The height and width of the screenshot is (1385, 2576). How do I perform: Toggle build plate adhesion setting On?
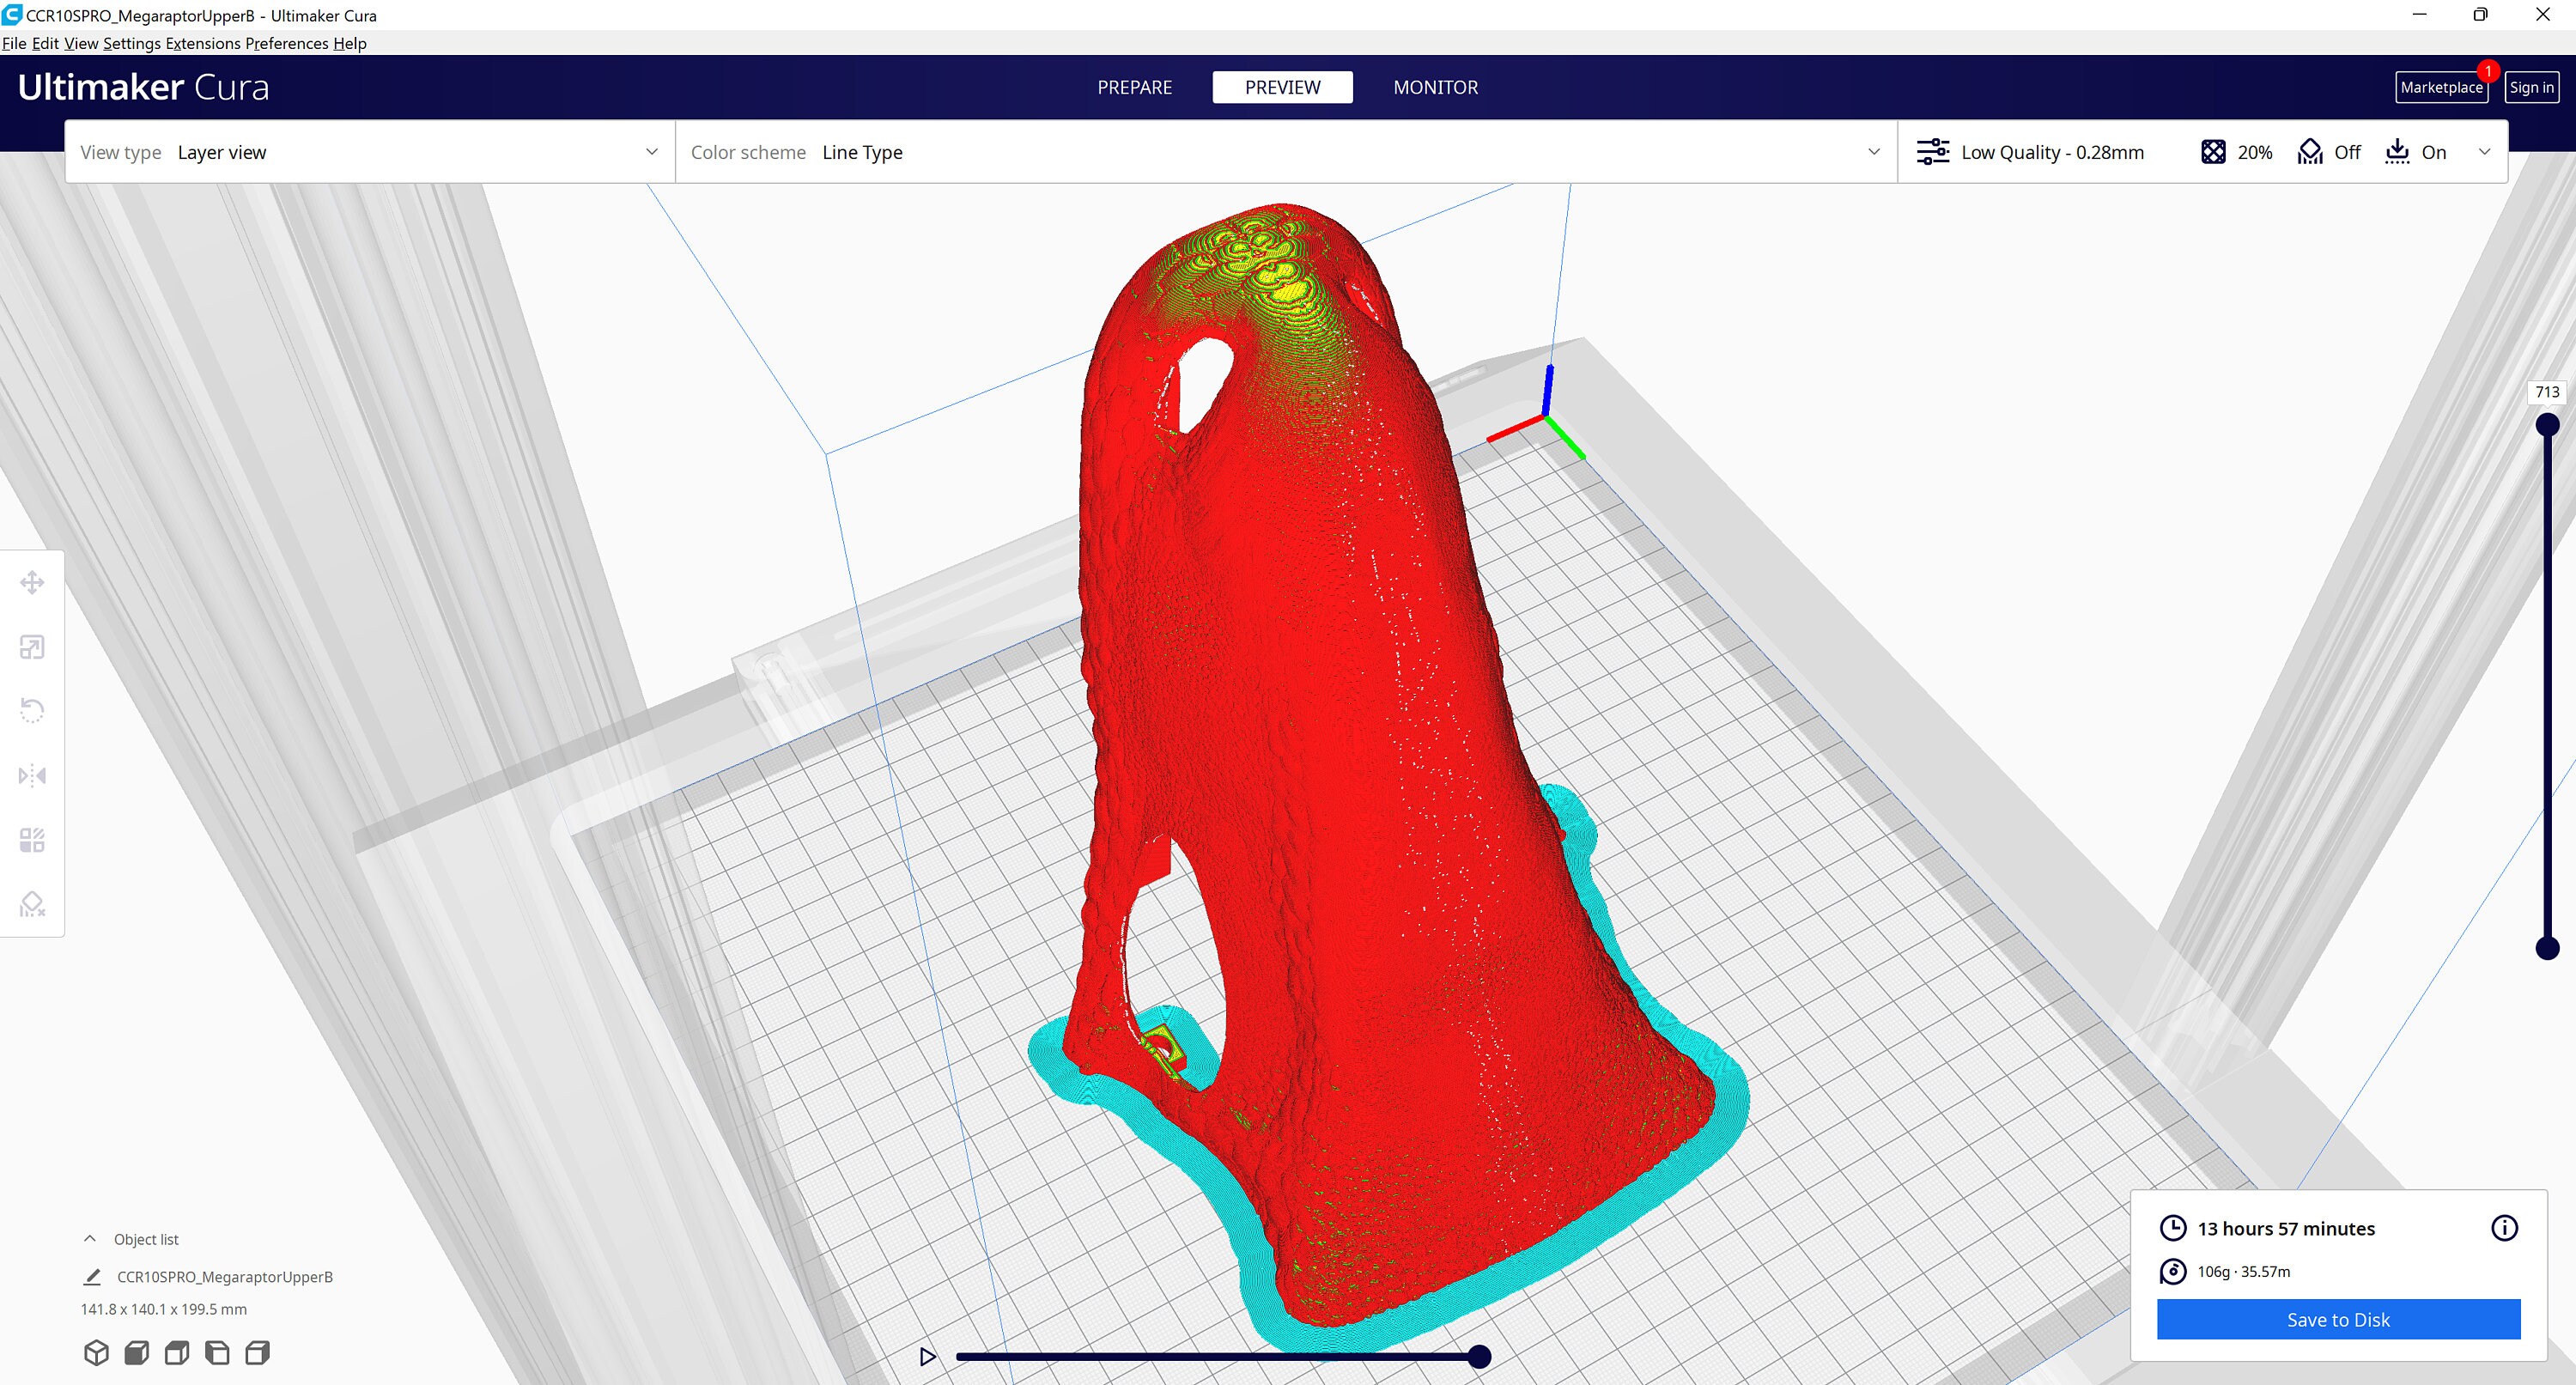2417,152
